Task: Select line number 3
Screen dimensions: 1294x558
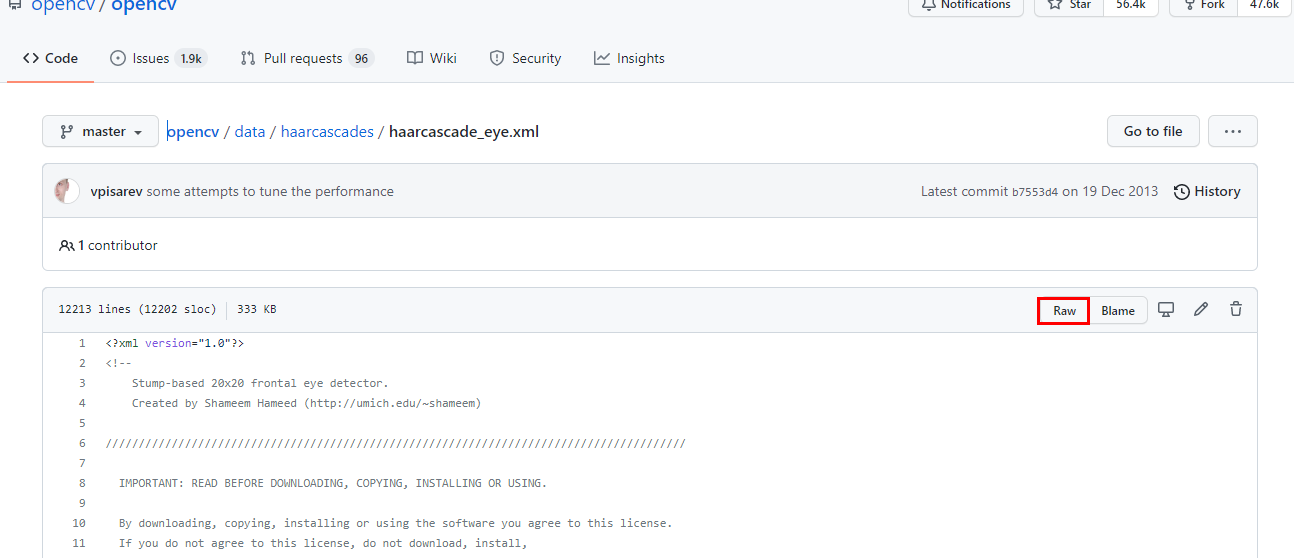Action: [x=82, y=383]
